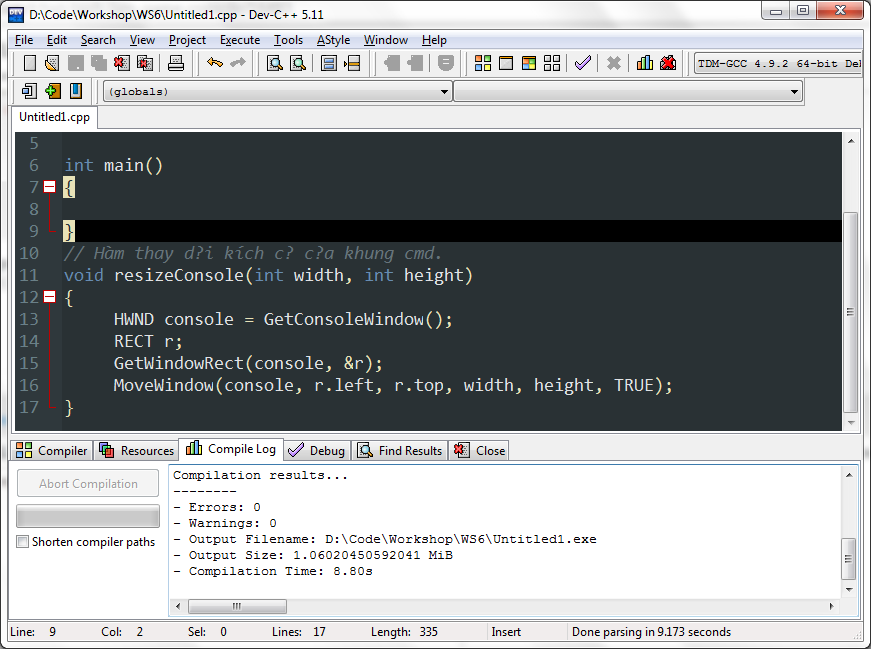Click the Find magnifier toolbar icon

(275, 63)
